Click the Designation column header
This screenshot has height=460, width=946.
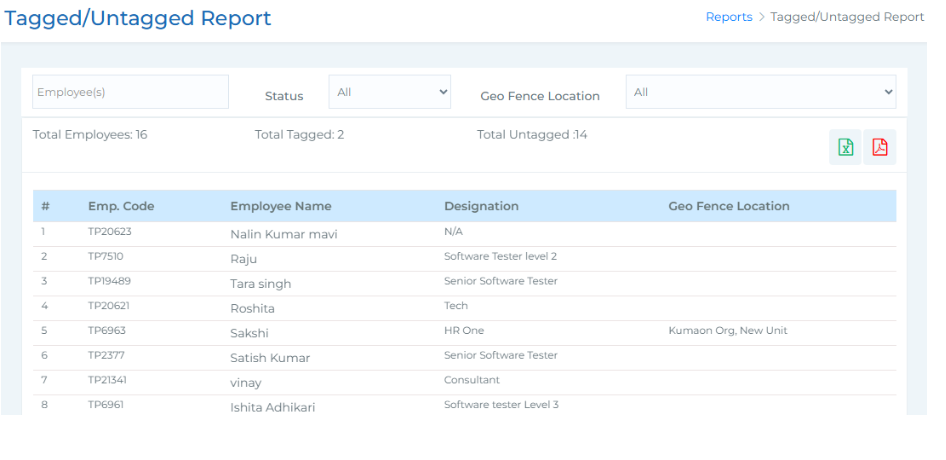[481, 206]
